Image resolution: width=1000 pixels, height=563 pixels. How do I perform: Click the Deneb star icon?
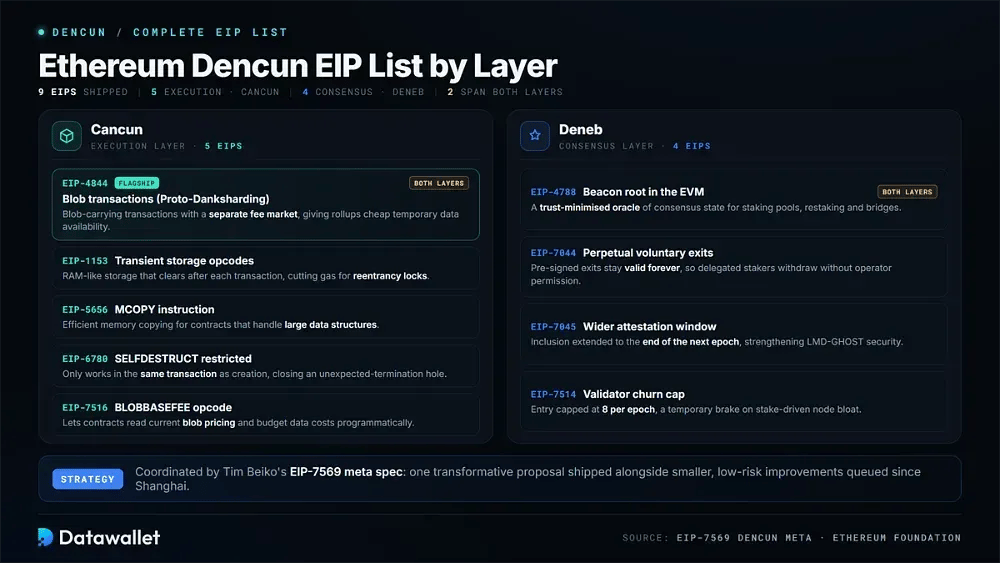pyautogui.click(x=534, y=136)
